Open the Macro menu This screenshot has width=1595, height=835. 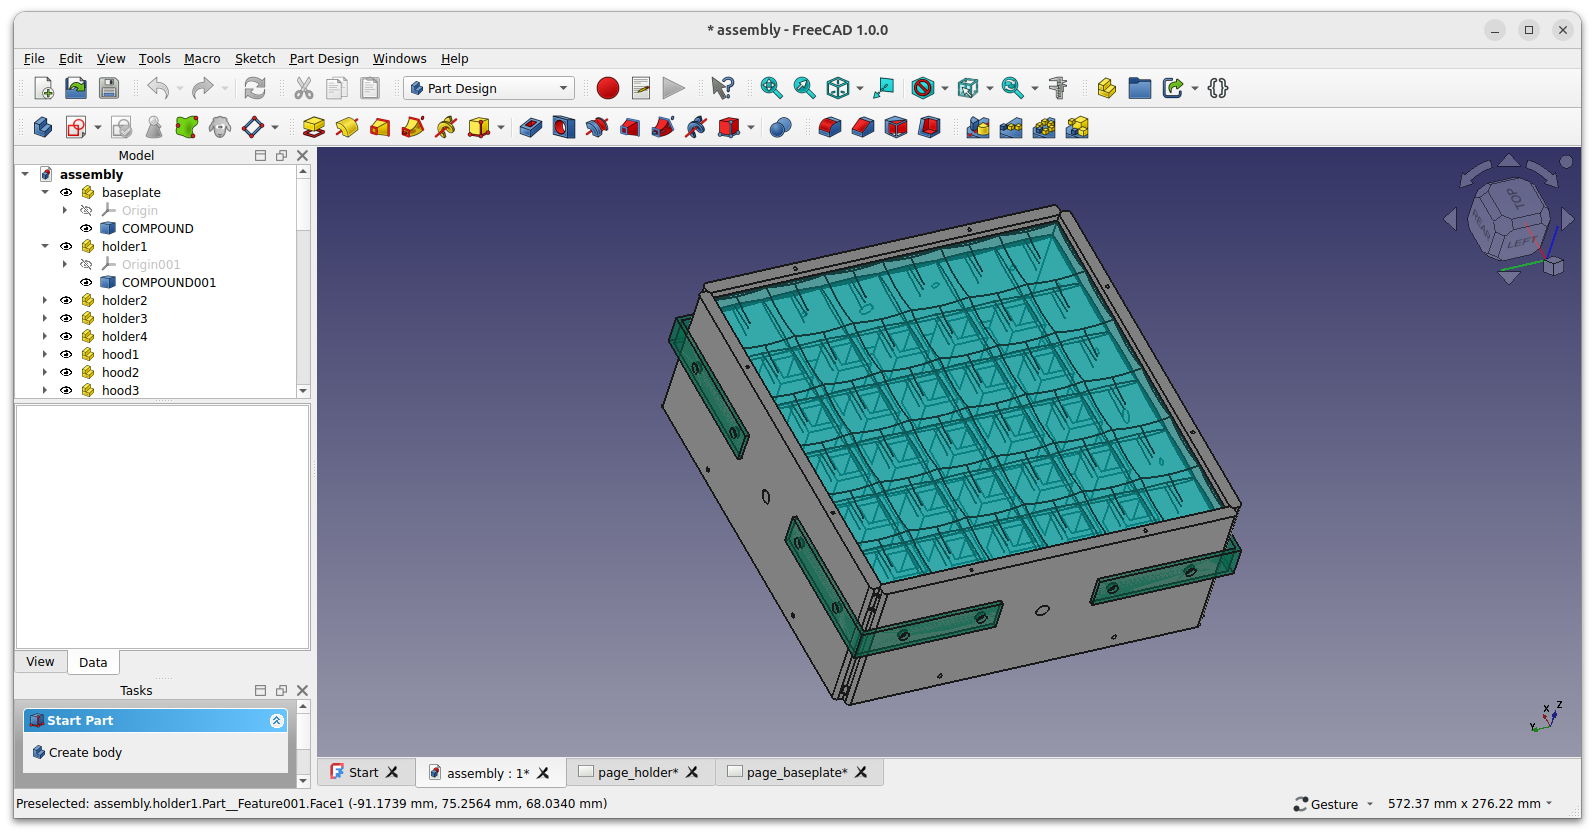(x=202, y=58)
